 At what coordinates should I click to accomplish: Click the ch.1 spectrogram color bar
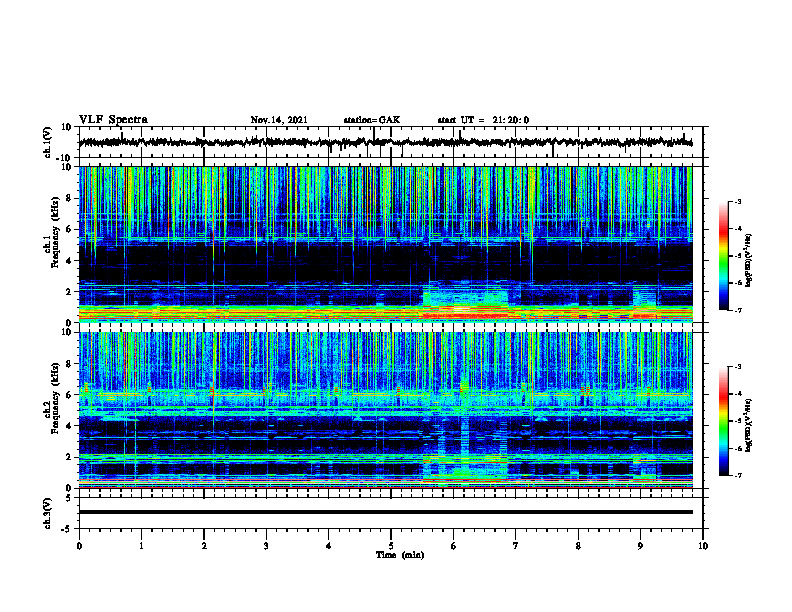tap(724, 256)
